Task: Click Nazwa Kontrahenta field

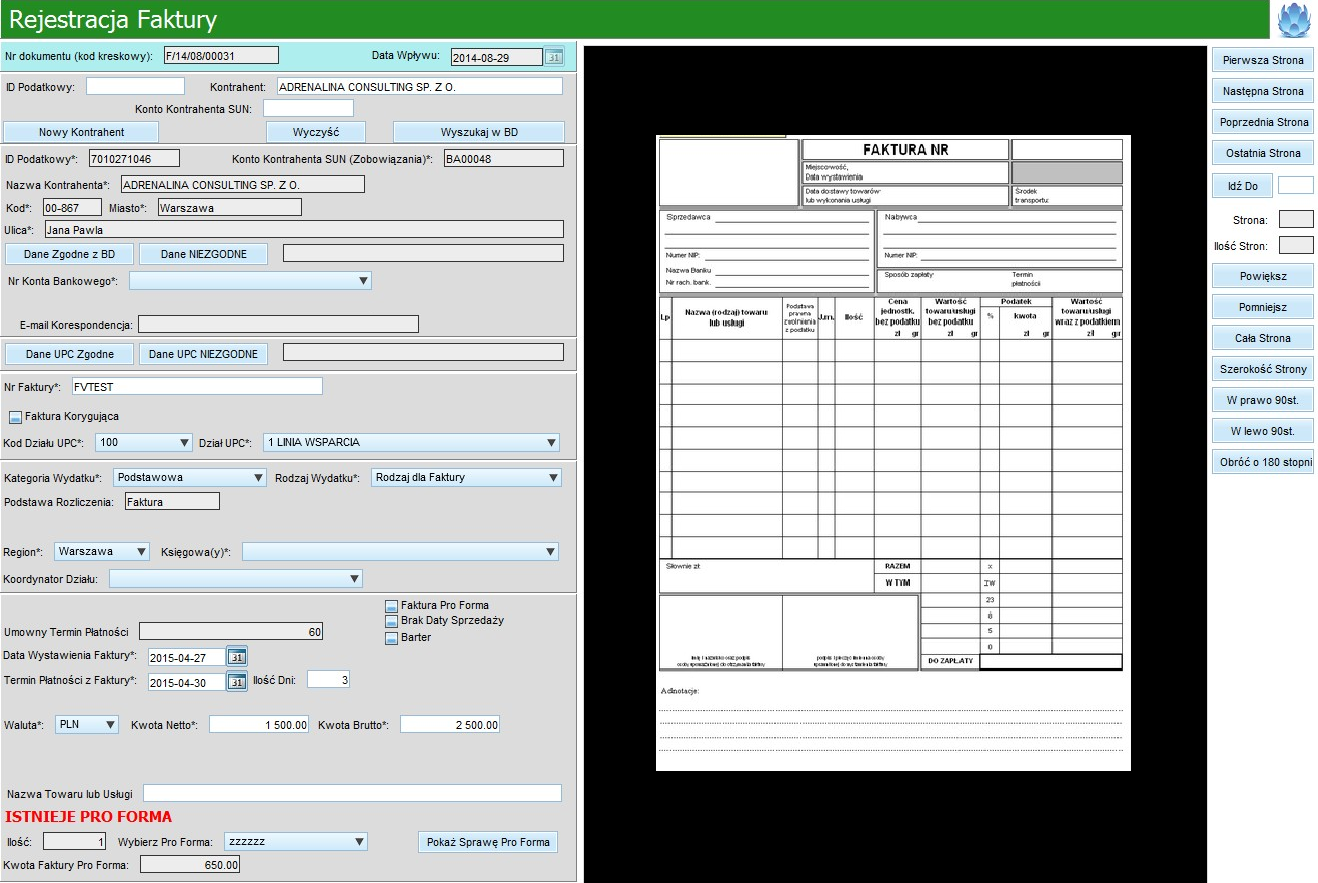Action: pos(242,184)
